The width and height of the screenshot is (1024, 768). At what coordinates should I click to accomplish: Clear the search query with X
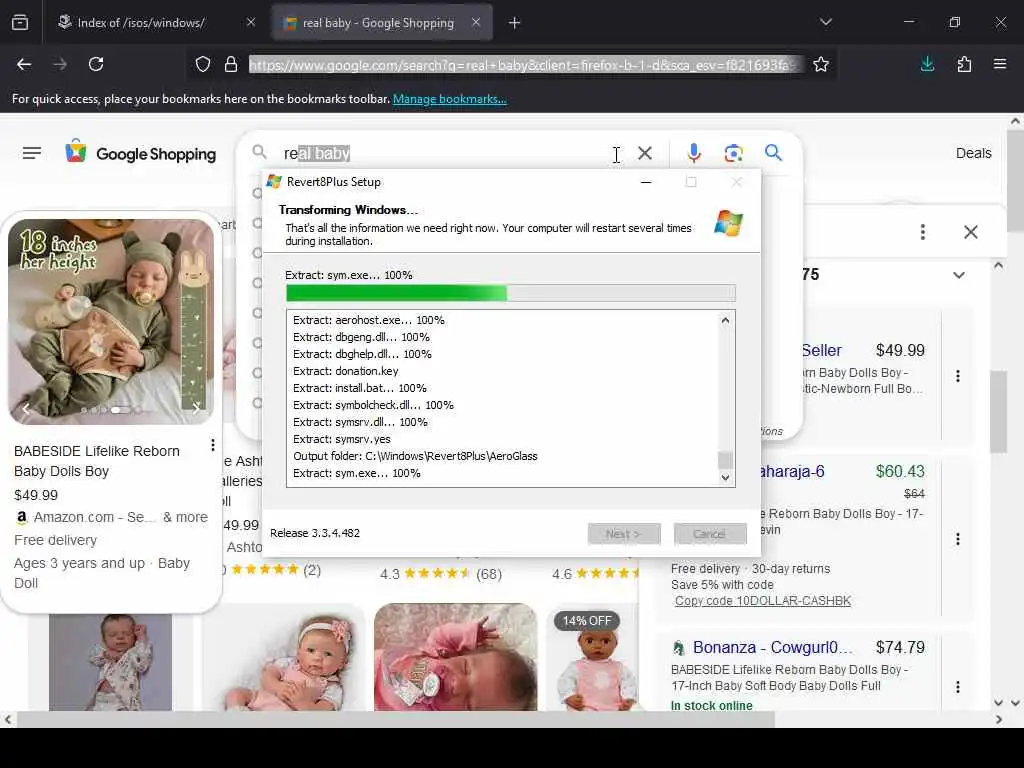645,153
